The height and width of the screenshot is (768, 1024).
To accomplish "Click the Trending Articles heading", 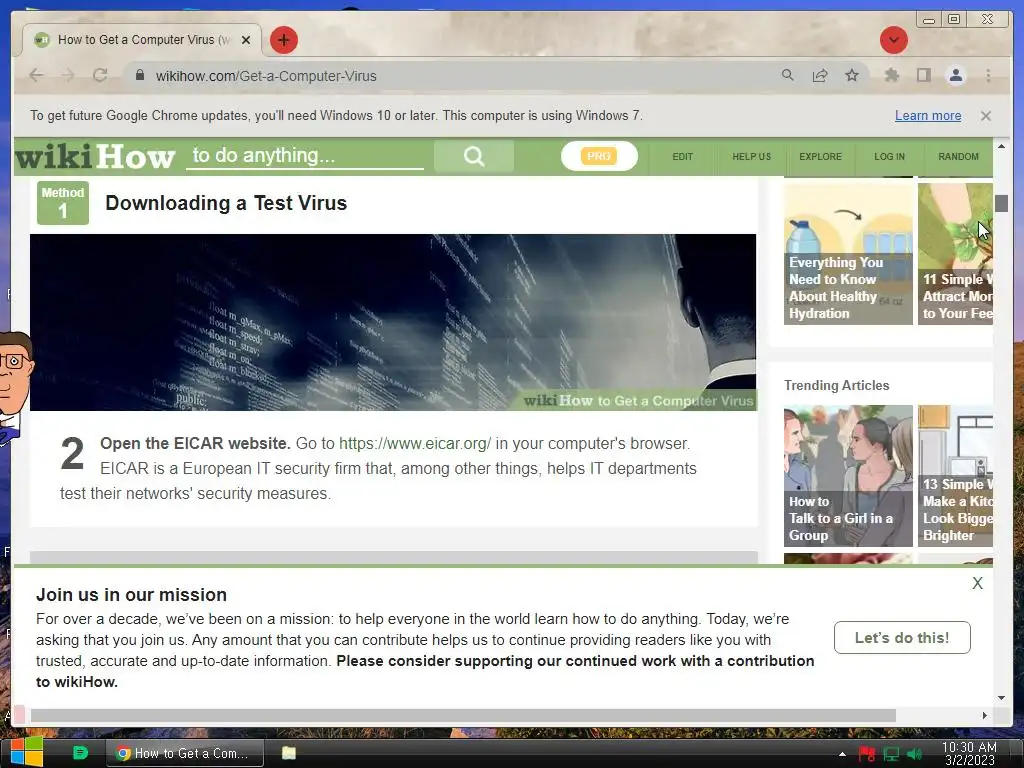I will (837, 385).
